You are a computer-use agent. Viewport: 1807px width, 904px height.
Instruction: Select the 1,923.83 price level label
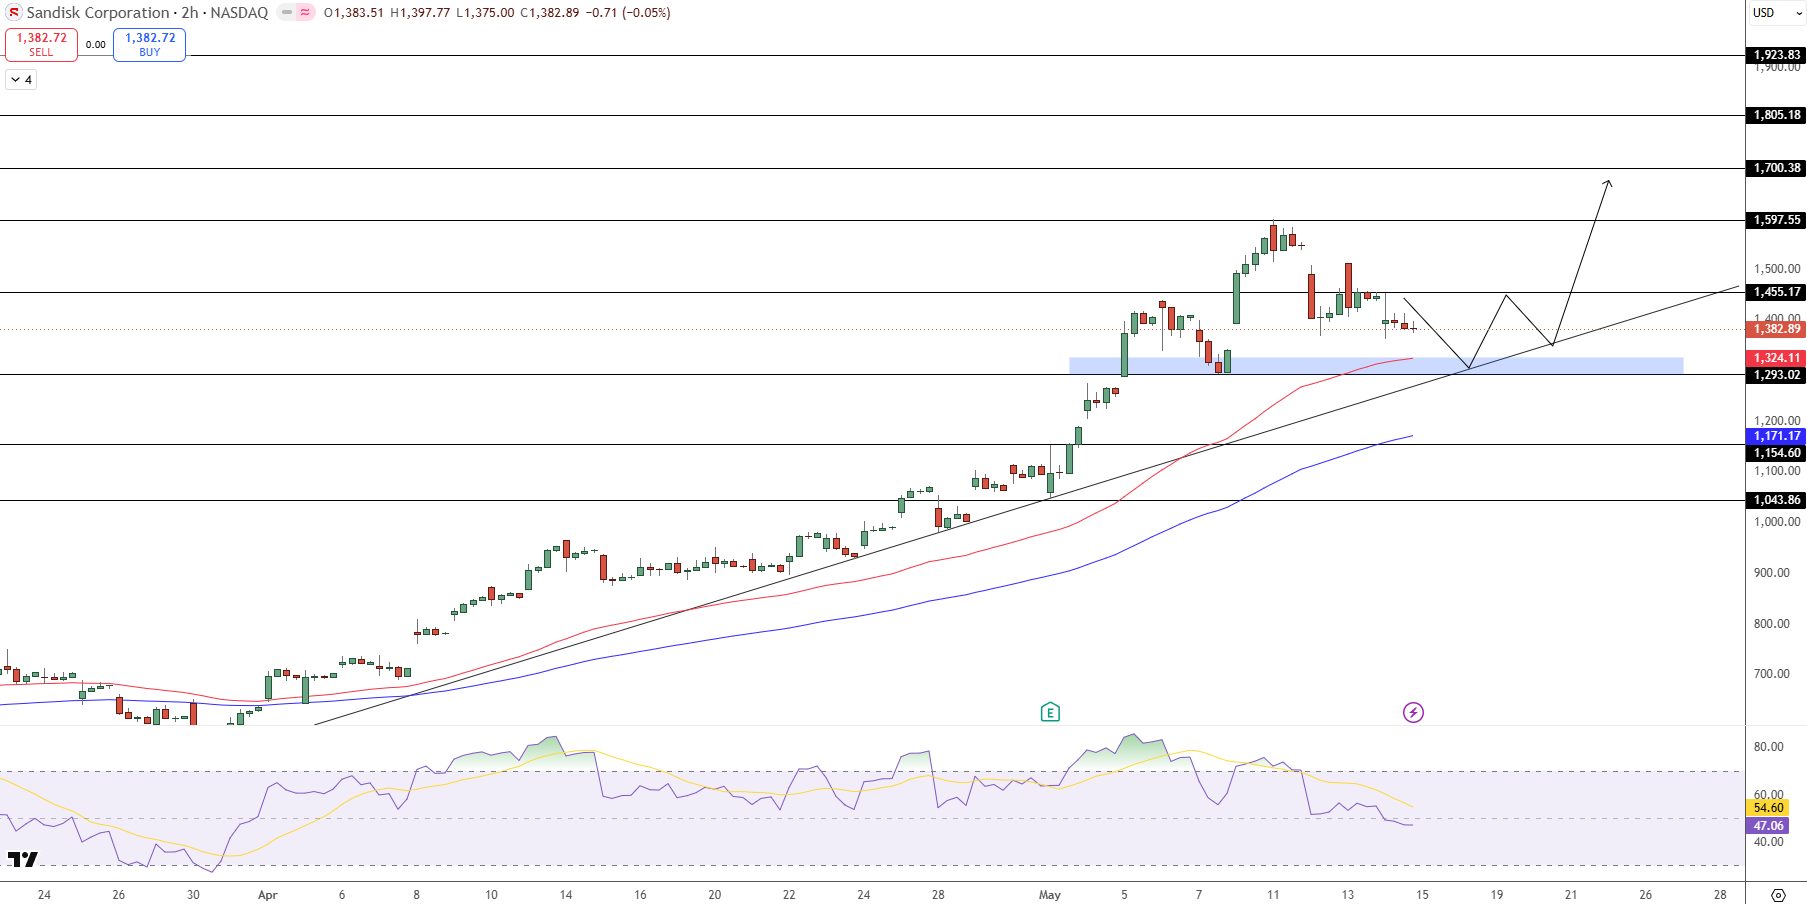coord(1776,55)
